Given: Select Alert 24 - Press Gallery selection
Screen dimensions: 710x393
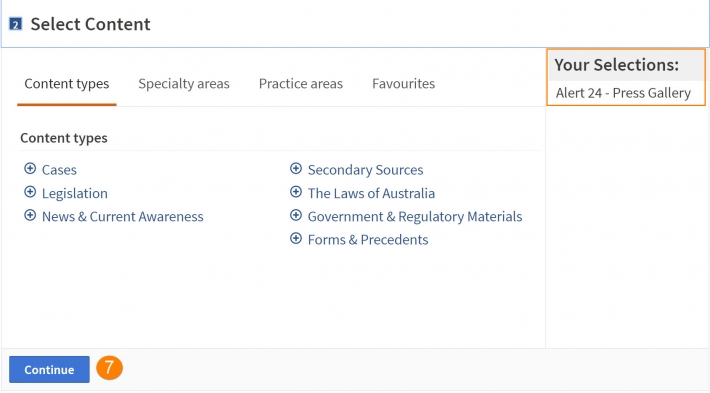Looking at the screenshot, I should (x=624, y=93).
